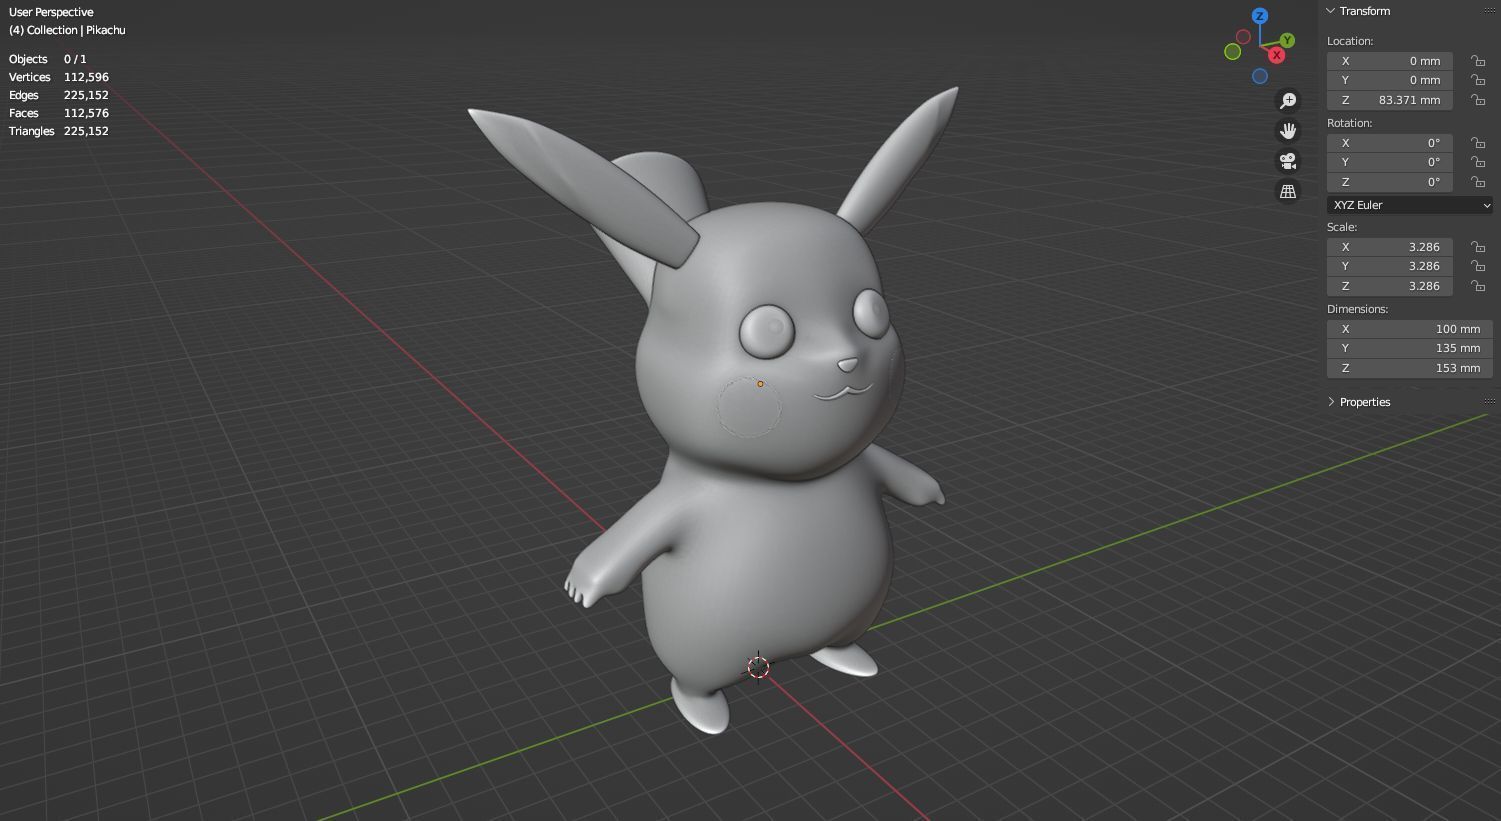Toggle camera view icon
The image size is (1501, 821).
point(1288,161)
